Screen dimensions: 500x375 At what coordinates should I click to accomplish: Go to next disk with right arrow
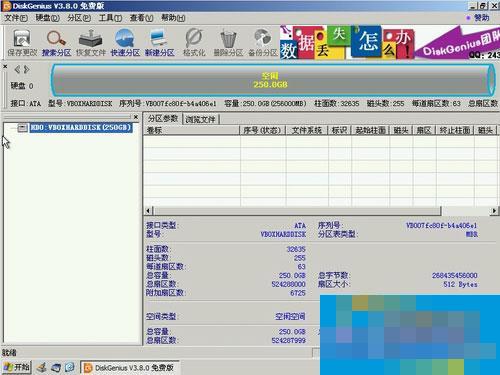[x=26, y=69]
